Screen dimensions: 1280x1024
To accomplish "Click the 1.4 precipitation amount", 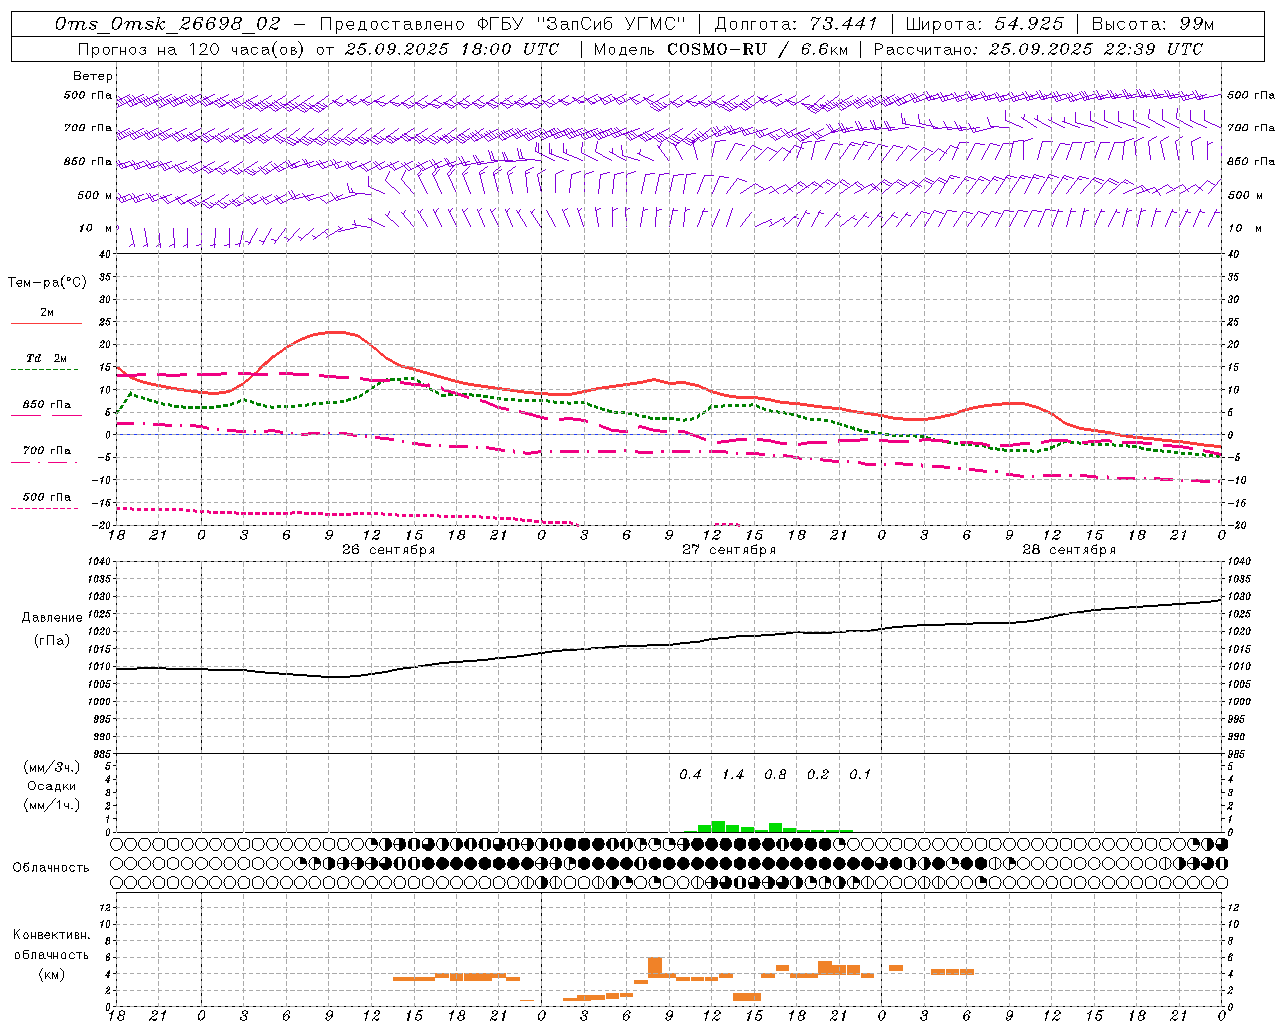I will tap(733, 775).
